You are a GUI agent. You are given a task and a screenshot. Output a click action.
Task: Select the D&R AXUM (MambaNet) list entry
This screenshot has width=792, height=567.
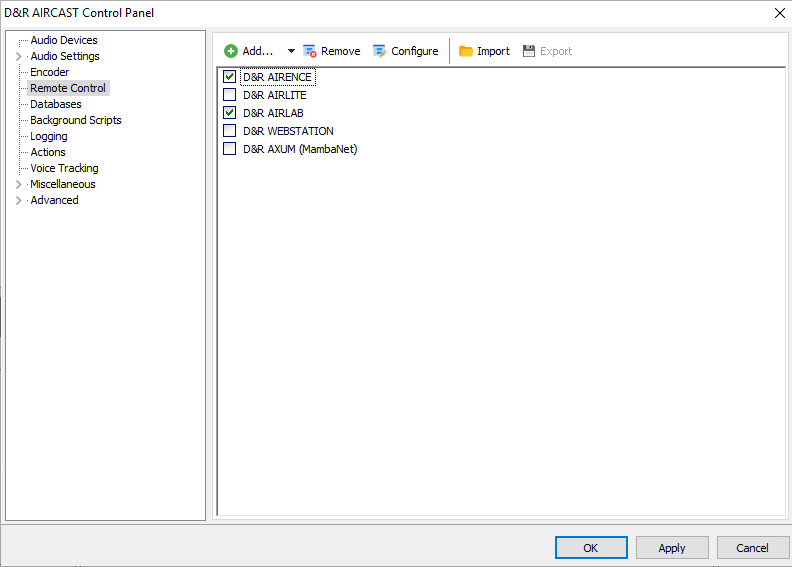click(x=300, y=149)
